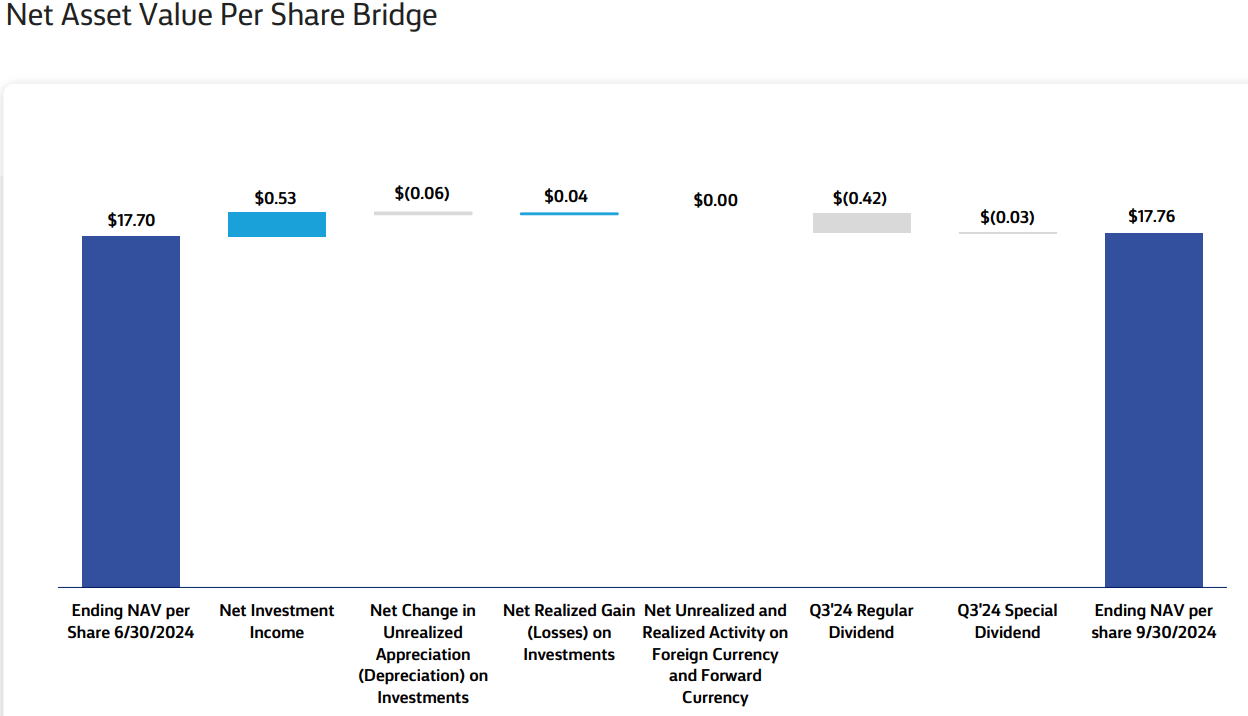The image size is (1248, 716).
Task: Click the $0.04 value label above its bar
Action: coord(568,196)
